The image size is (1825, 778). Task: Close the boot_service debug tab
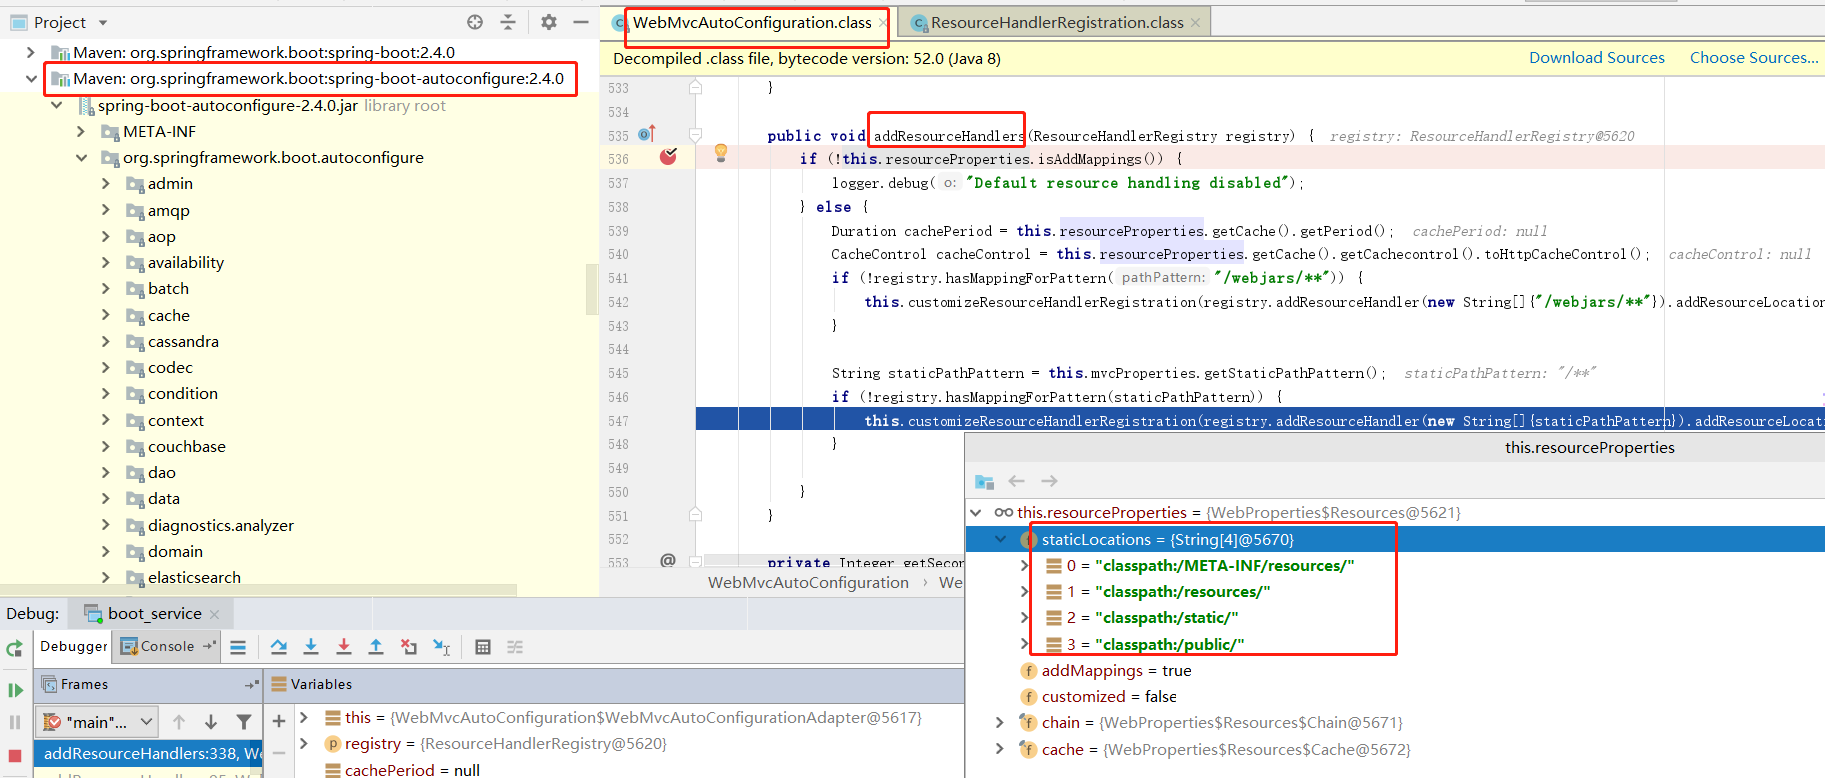214,614
